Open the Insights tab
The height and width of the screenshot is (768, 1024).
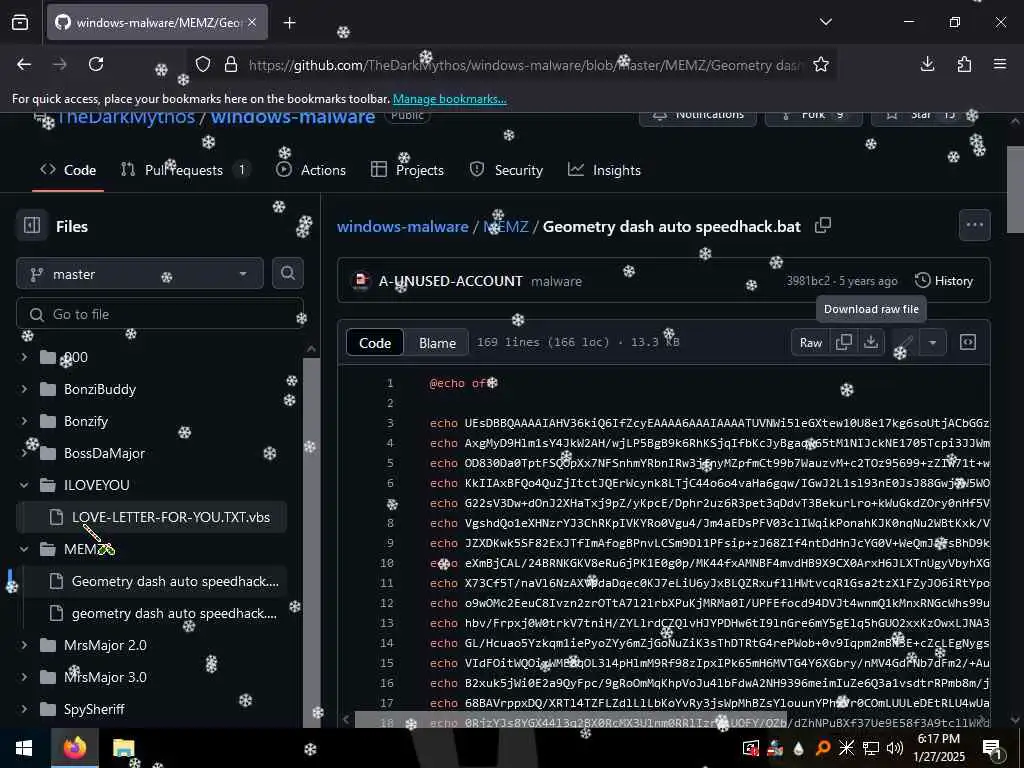click(604, 170)
